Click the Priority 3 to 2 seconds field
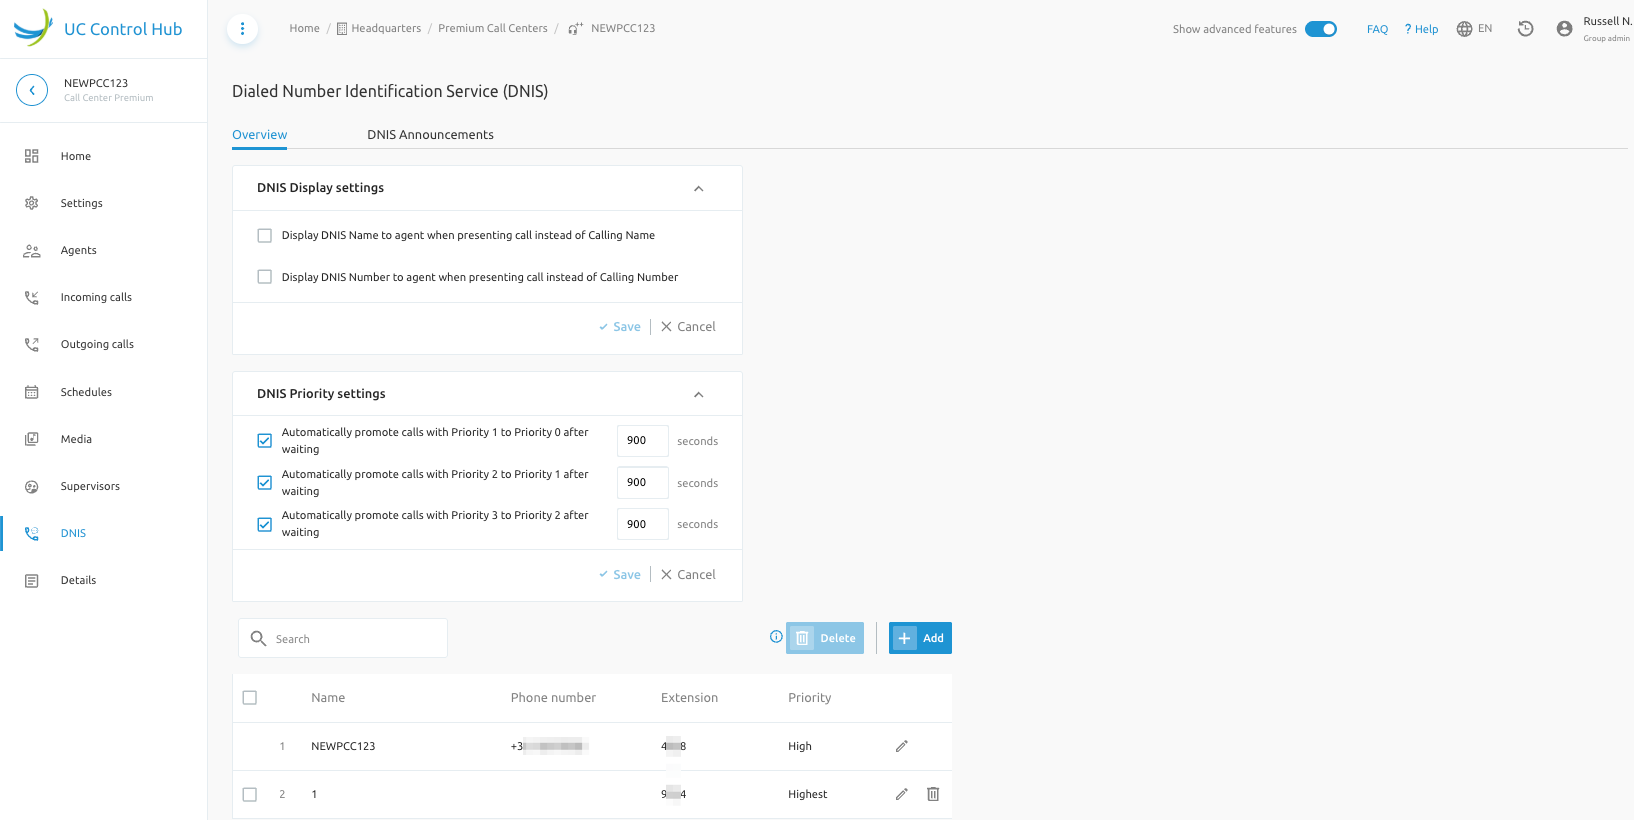This screenshot has width=1634, height=820. click(x=642, y=524)
